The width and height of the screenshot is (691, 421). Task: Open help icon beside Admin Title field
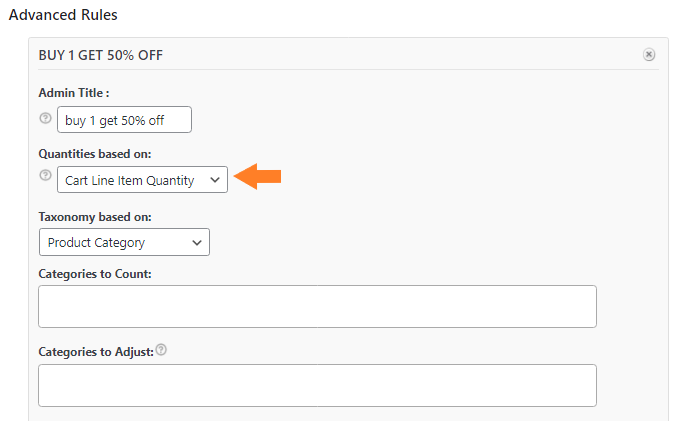45,118
